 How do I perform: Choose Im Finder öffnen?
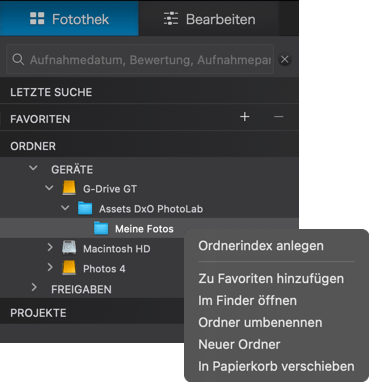[247, 300]
